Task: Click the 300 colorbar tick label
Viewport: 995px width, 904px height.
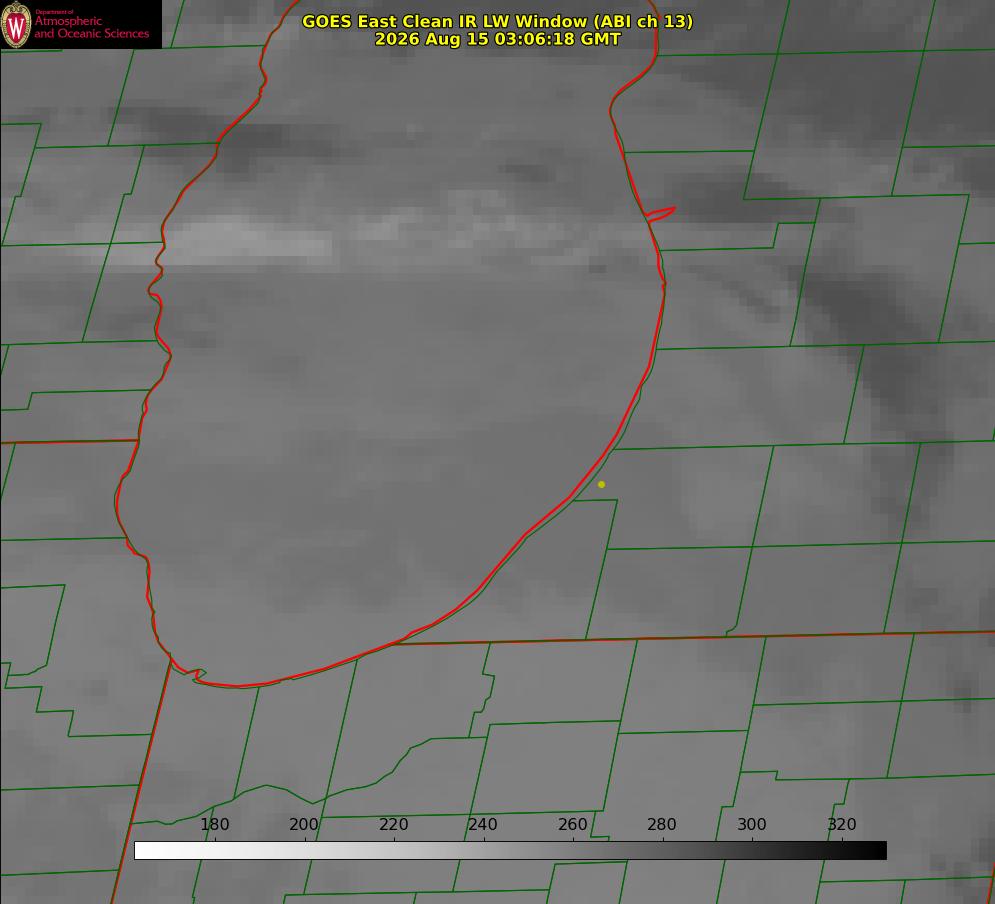Action: coord(752,824)
